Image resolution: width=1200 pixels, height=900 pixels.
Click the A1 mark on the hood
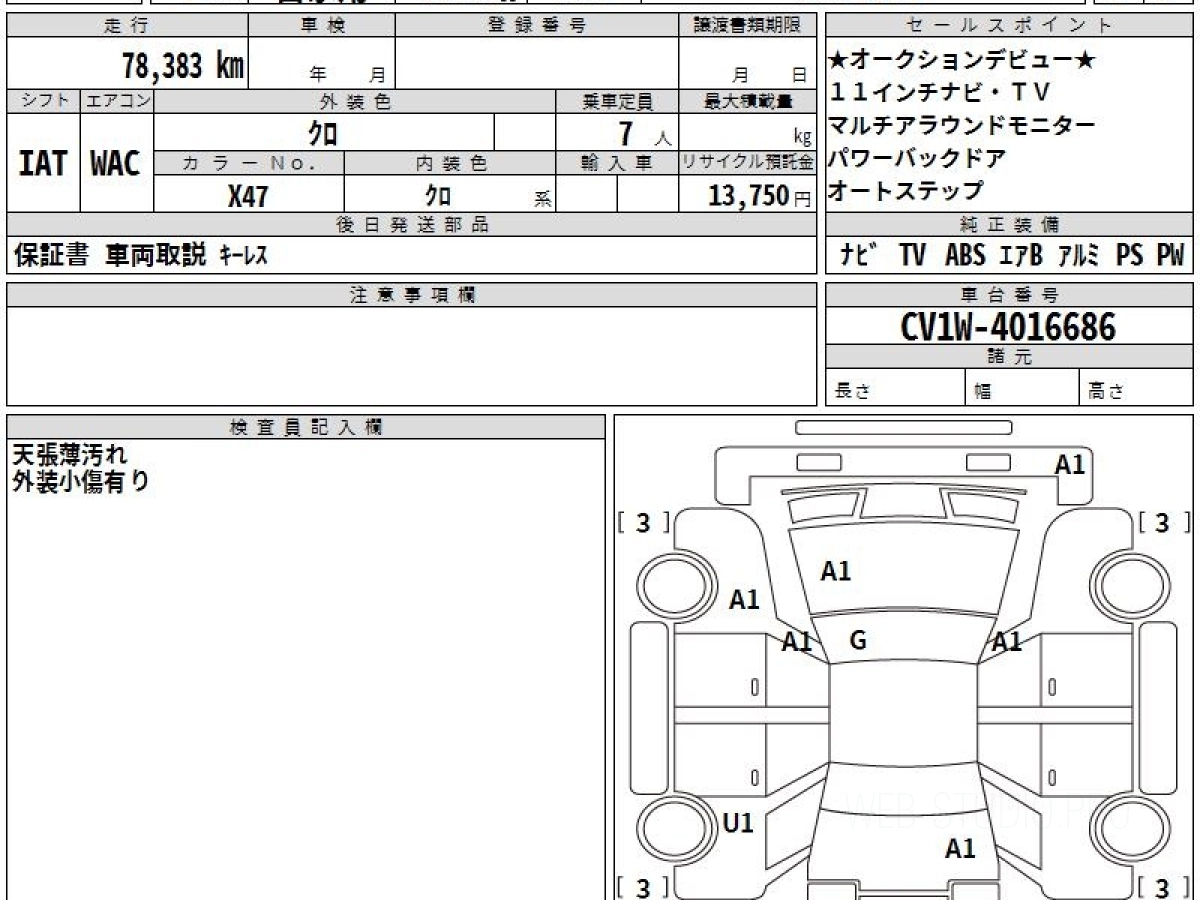[835, 571]
